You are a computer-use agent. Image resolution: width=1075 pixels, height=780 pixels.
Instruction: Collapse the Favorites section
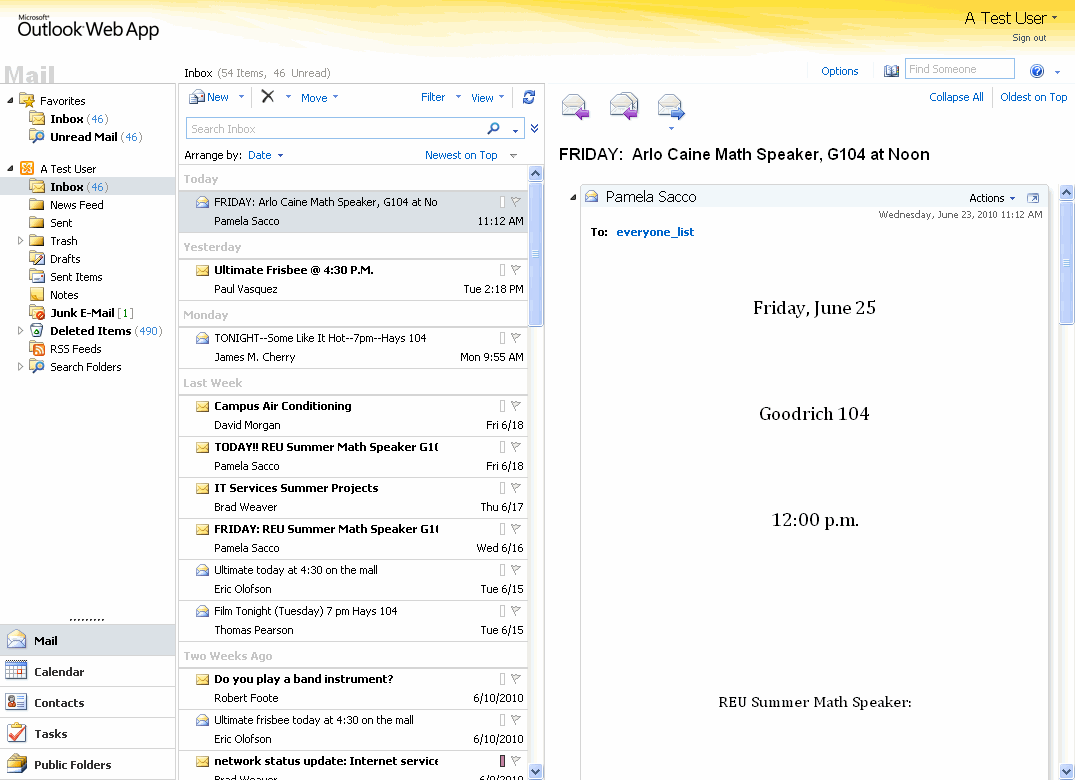pos(10,101)
